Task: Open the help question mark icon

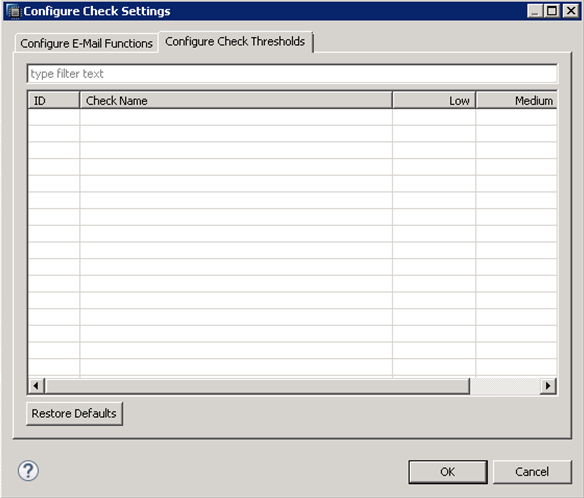Action: pyautogui.click(x=28, y=471)
